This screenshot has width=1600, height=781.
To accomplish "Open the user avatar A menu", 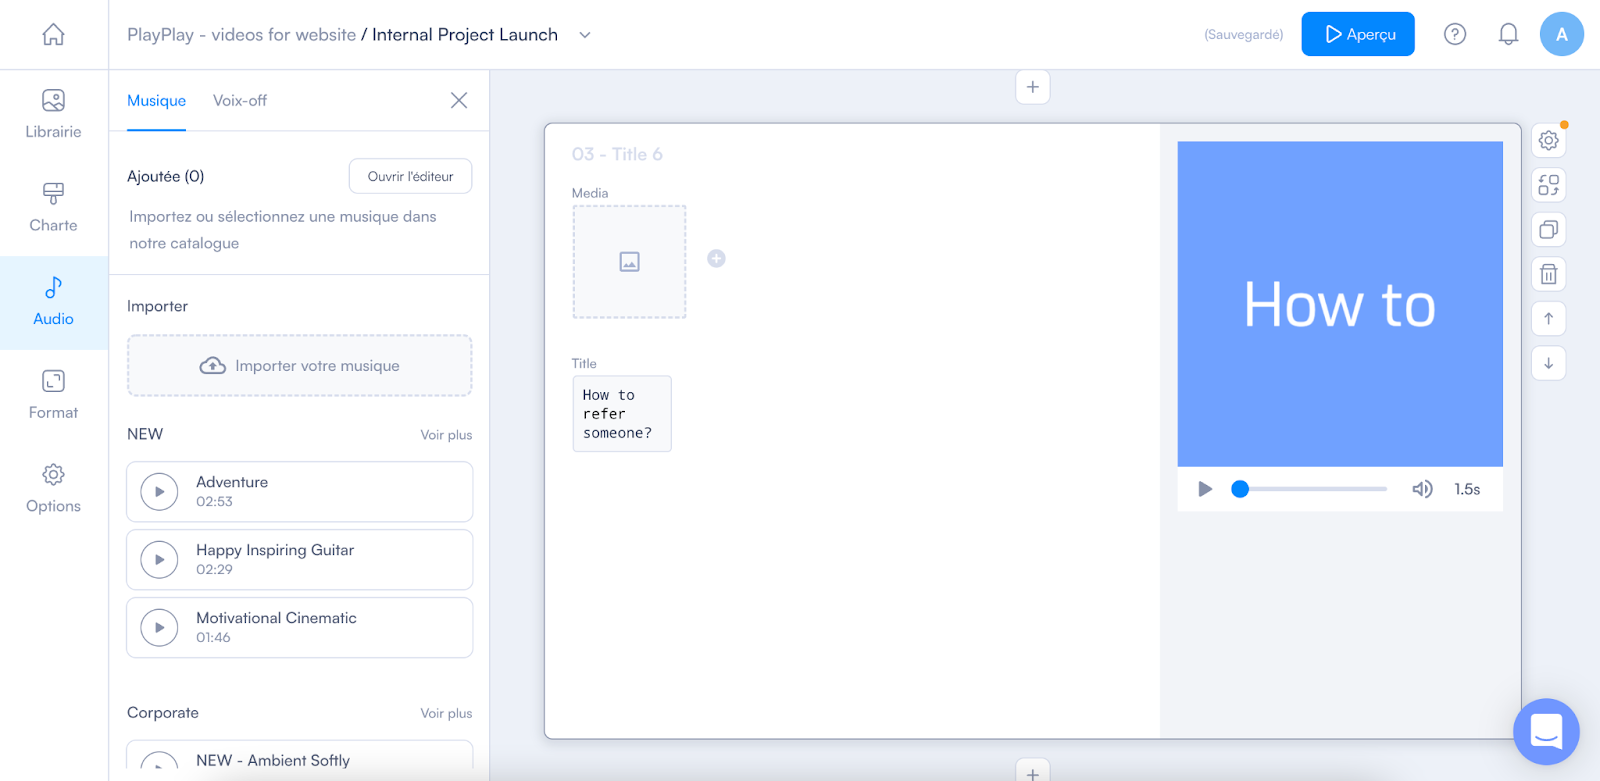I will [x=1561, y=34].
